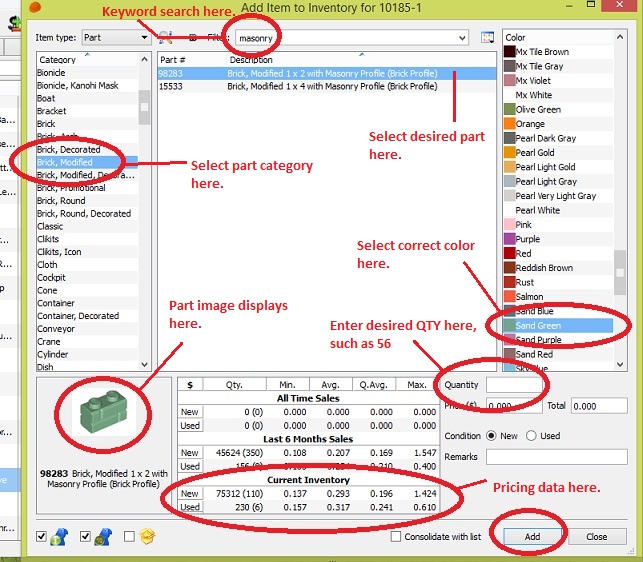The height and width of the screenshot is (562, 643).
Task: Select the Sand Red color
Action: coord(558,354)
